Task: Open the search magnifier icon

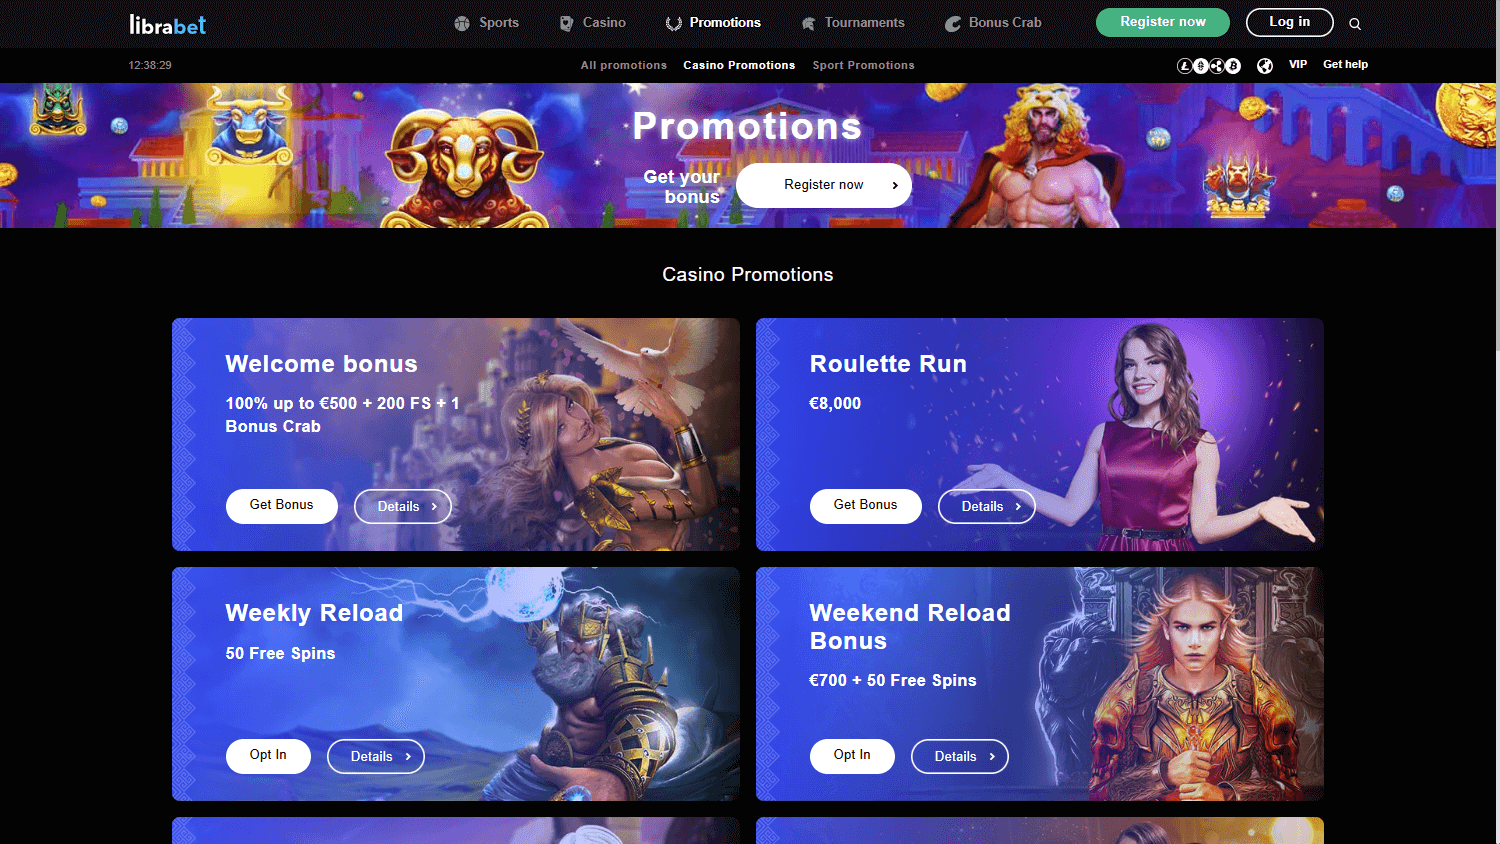Action: (x=1355, y=24)
